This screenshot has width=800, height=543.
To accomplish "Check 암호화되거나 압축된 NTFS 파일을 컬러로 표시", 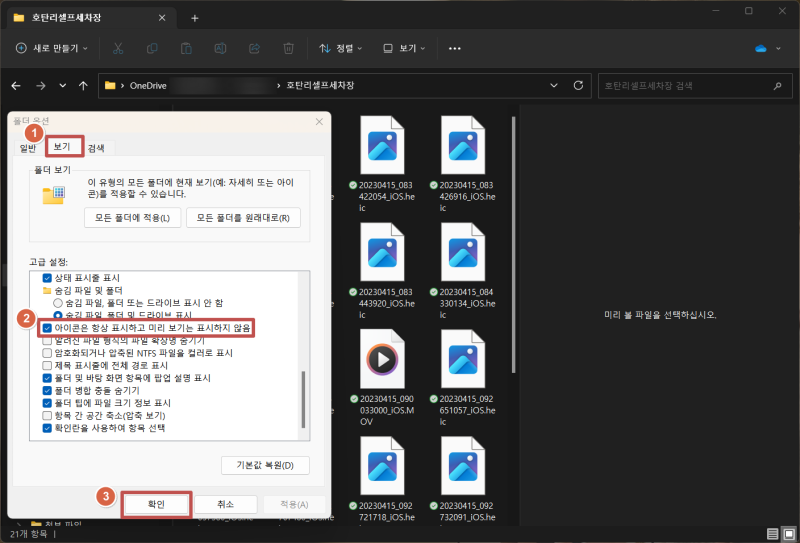I will click(x=47, y=353).
